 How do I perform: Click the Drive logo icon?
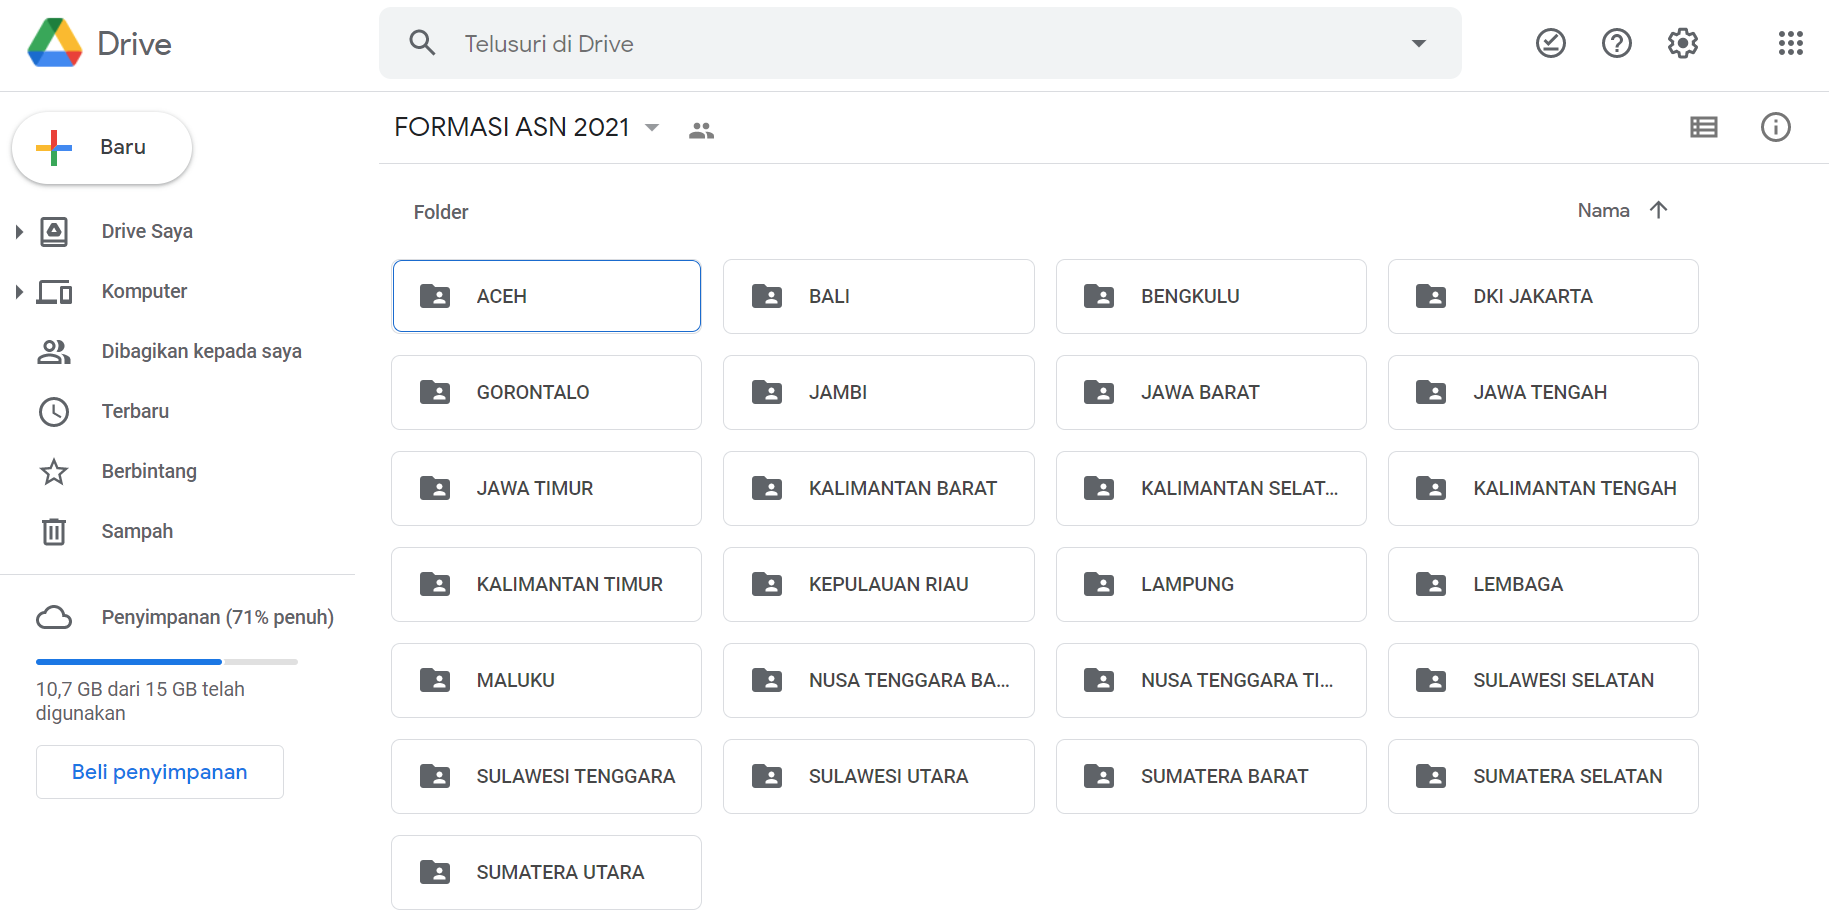tap(54, 42)
